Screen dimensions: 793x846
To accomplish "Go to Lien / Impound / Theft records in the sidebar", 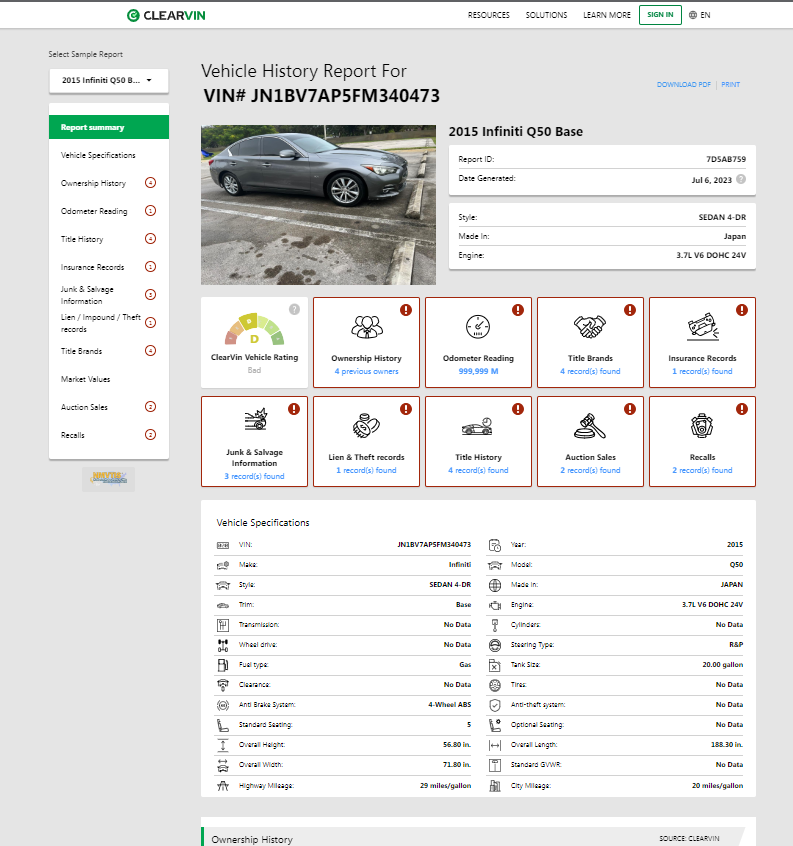I will (x=101, y=323).
